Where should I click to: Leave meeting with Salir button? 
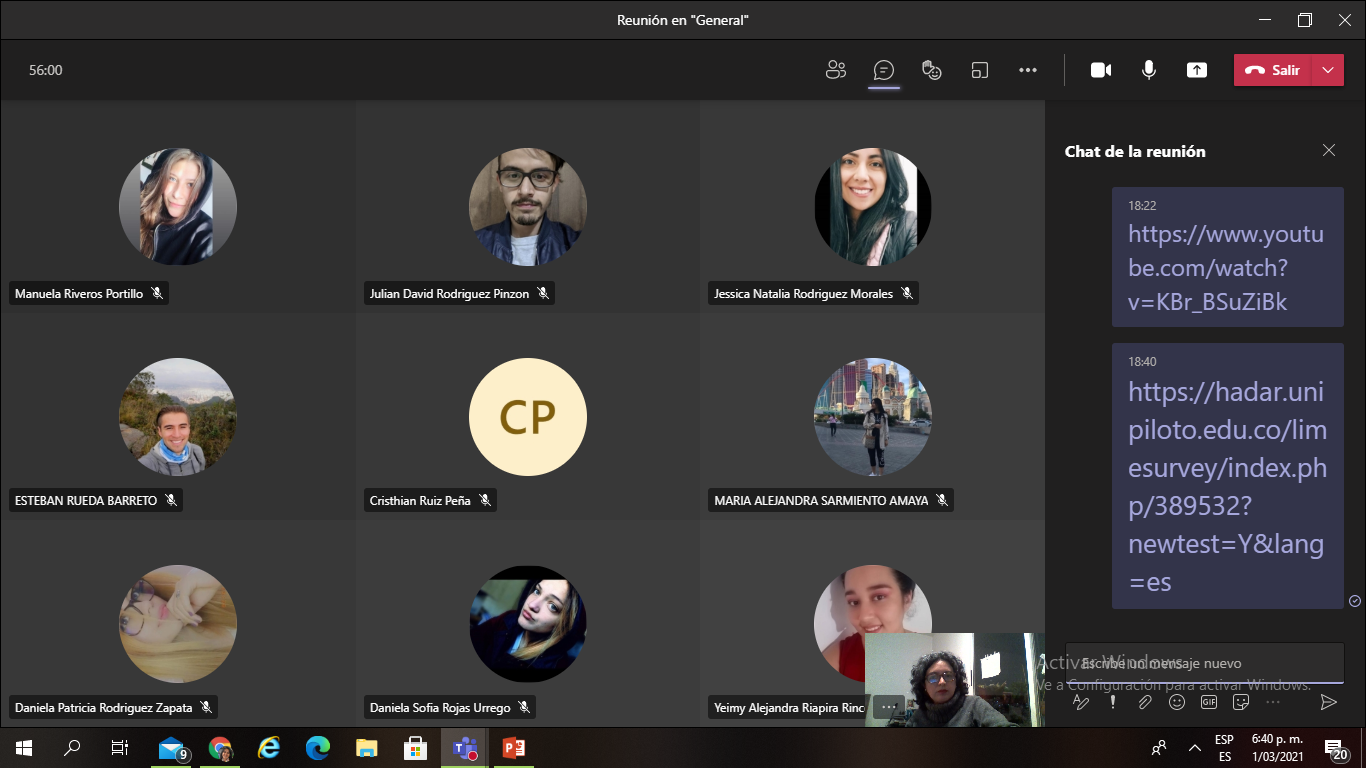point(1272,70)
